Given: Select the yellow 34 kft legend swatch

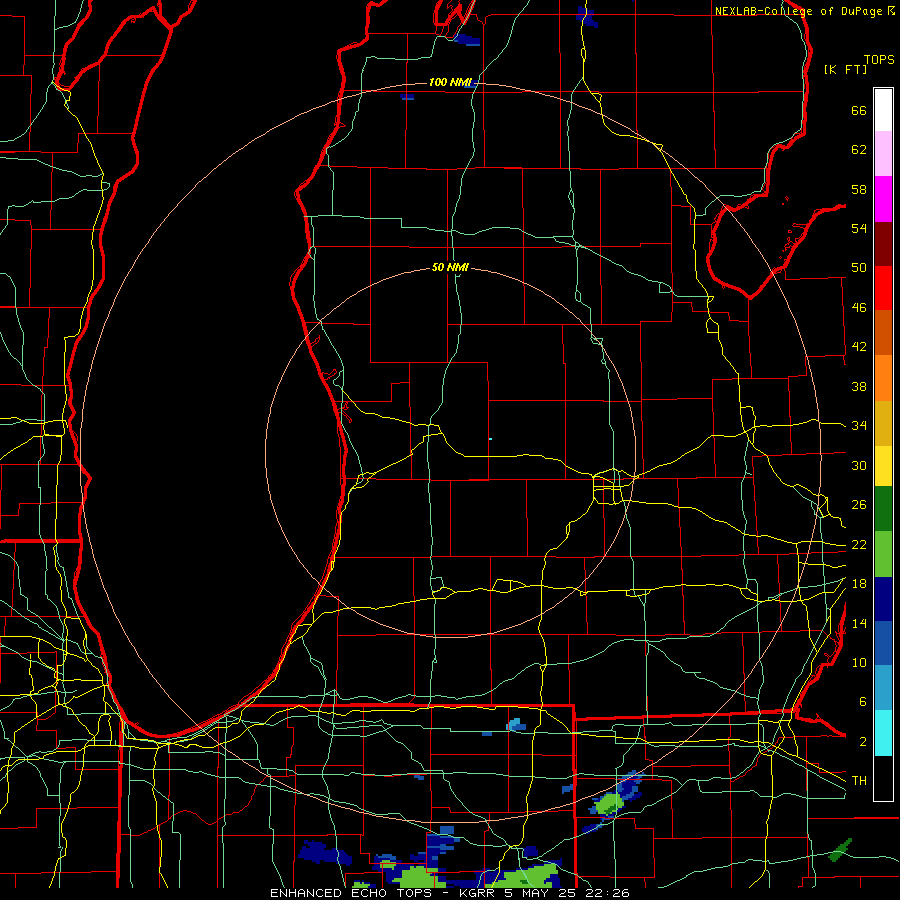Looking at the screenshot, I should point(883,466).
